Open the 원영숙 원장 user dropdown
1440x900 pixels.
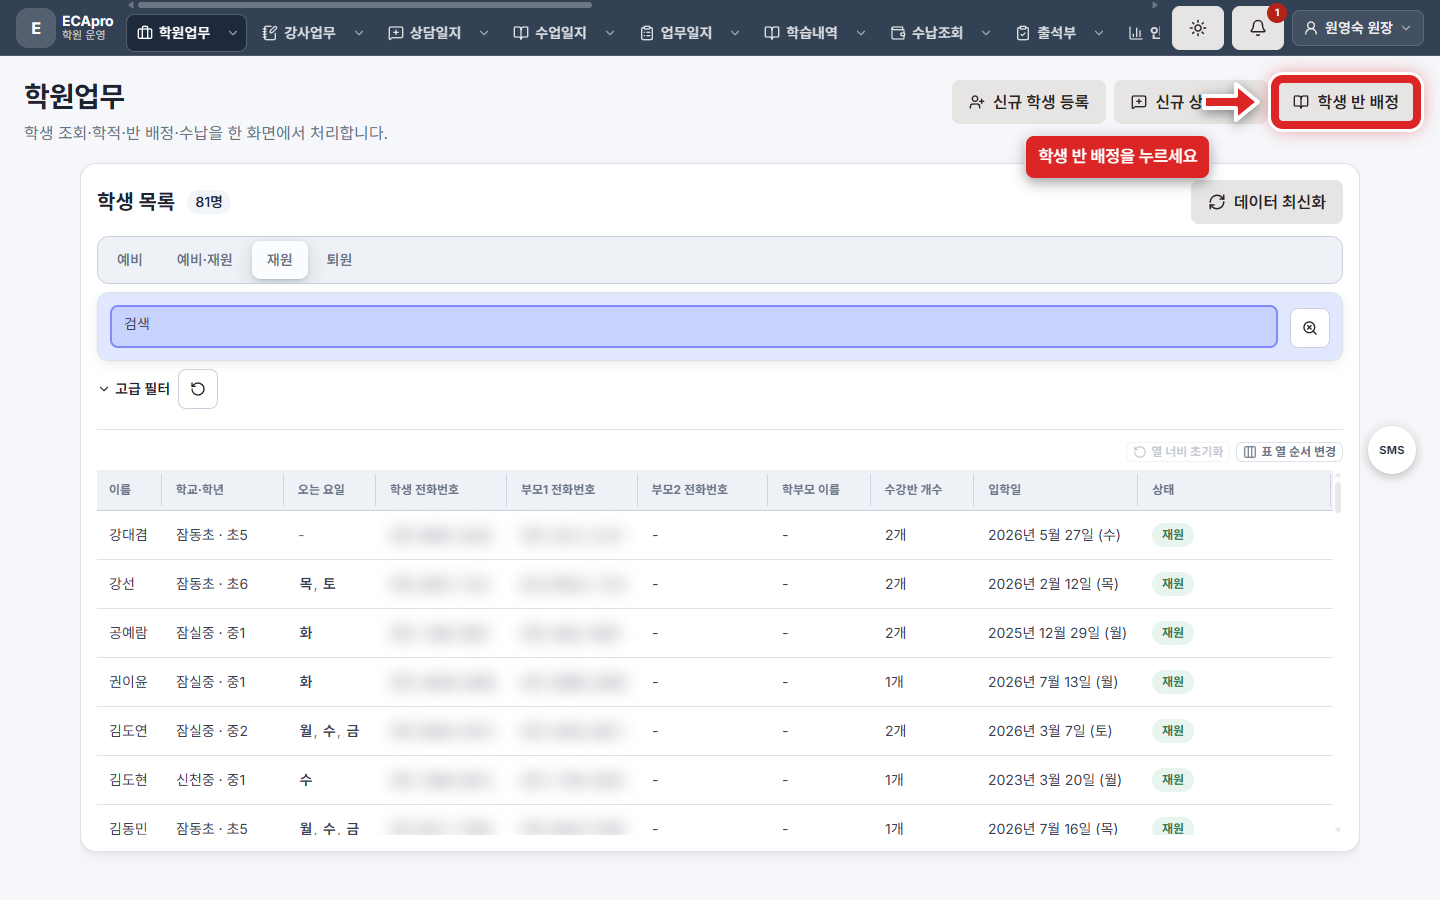tap(1358, 28)
